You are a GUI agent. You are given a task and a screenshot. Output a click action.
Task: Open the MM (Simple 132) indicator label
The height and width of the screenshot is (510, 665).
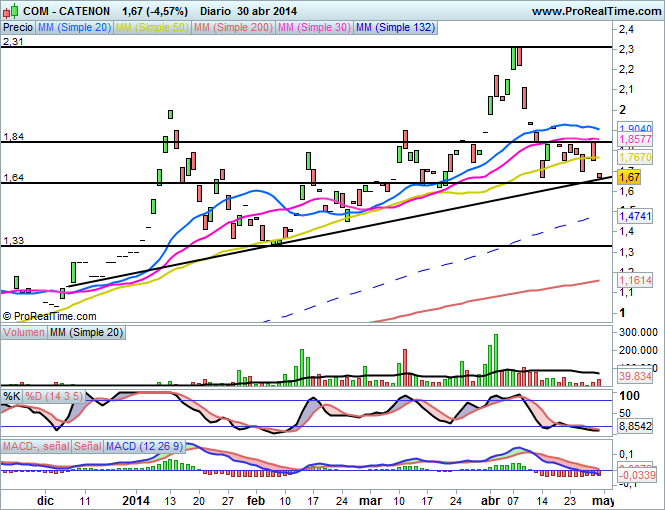[396, 28]
